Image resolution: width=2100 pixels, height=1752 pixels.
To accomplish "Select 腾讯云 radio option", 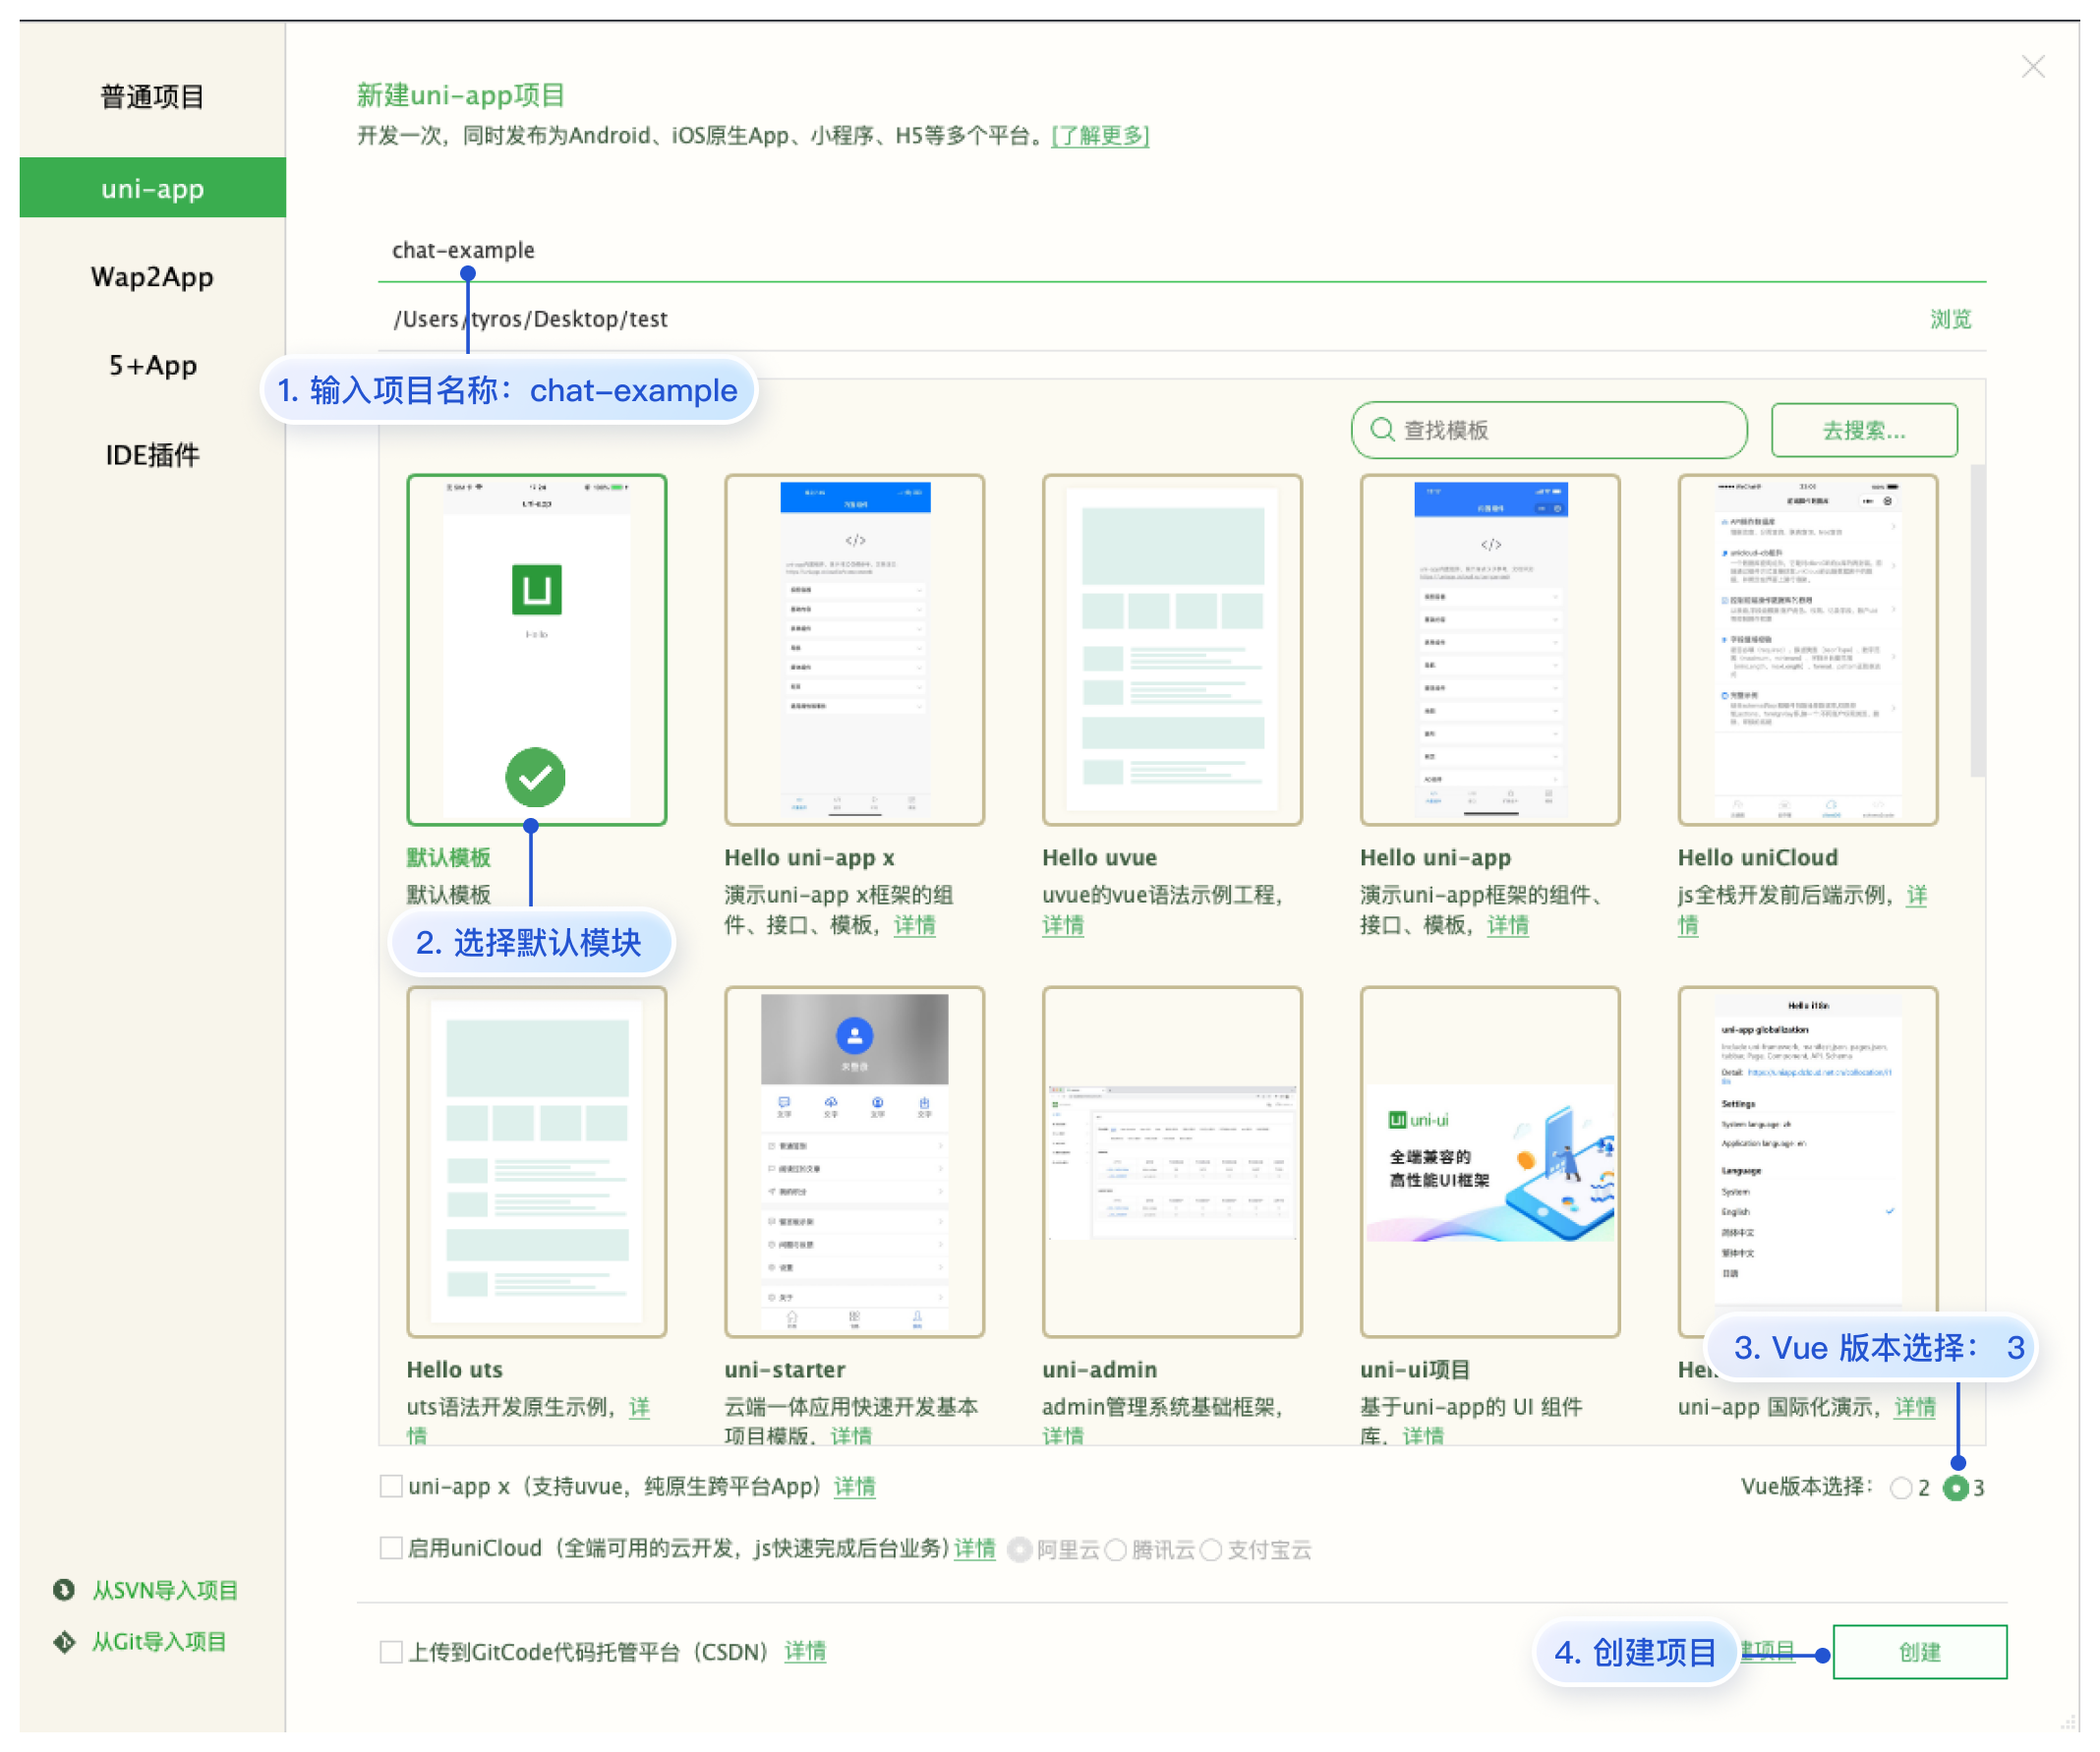I will pos(1116,1550).
